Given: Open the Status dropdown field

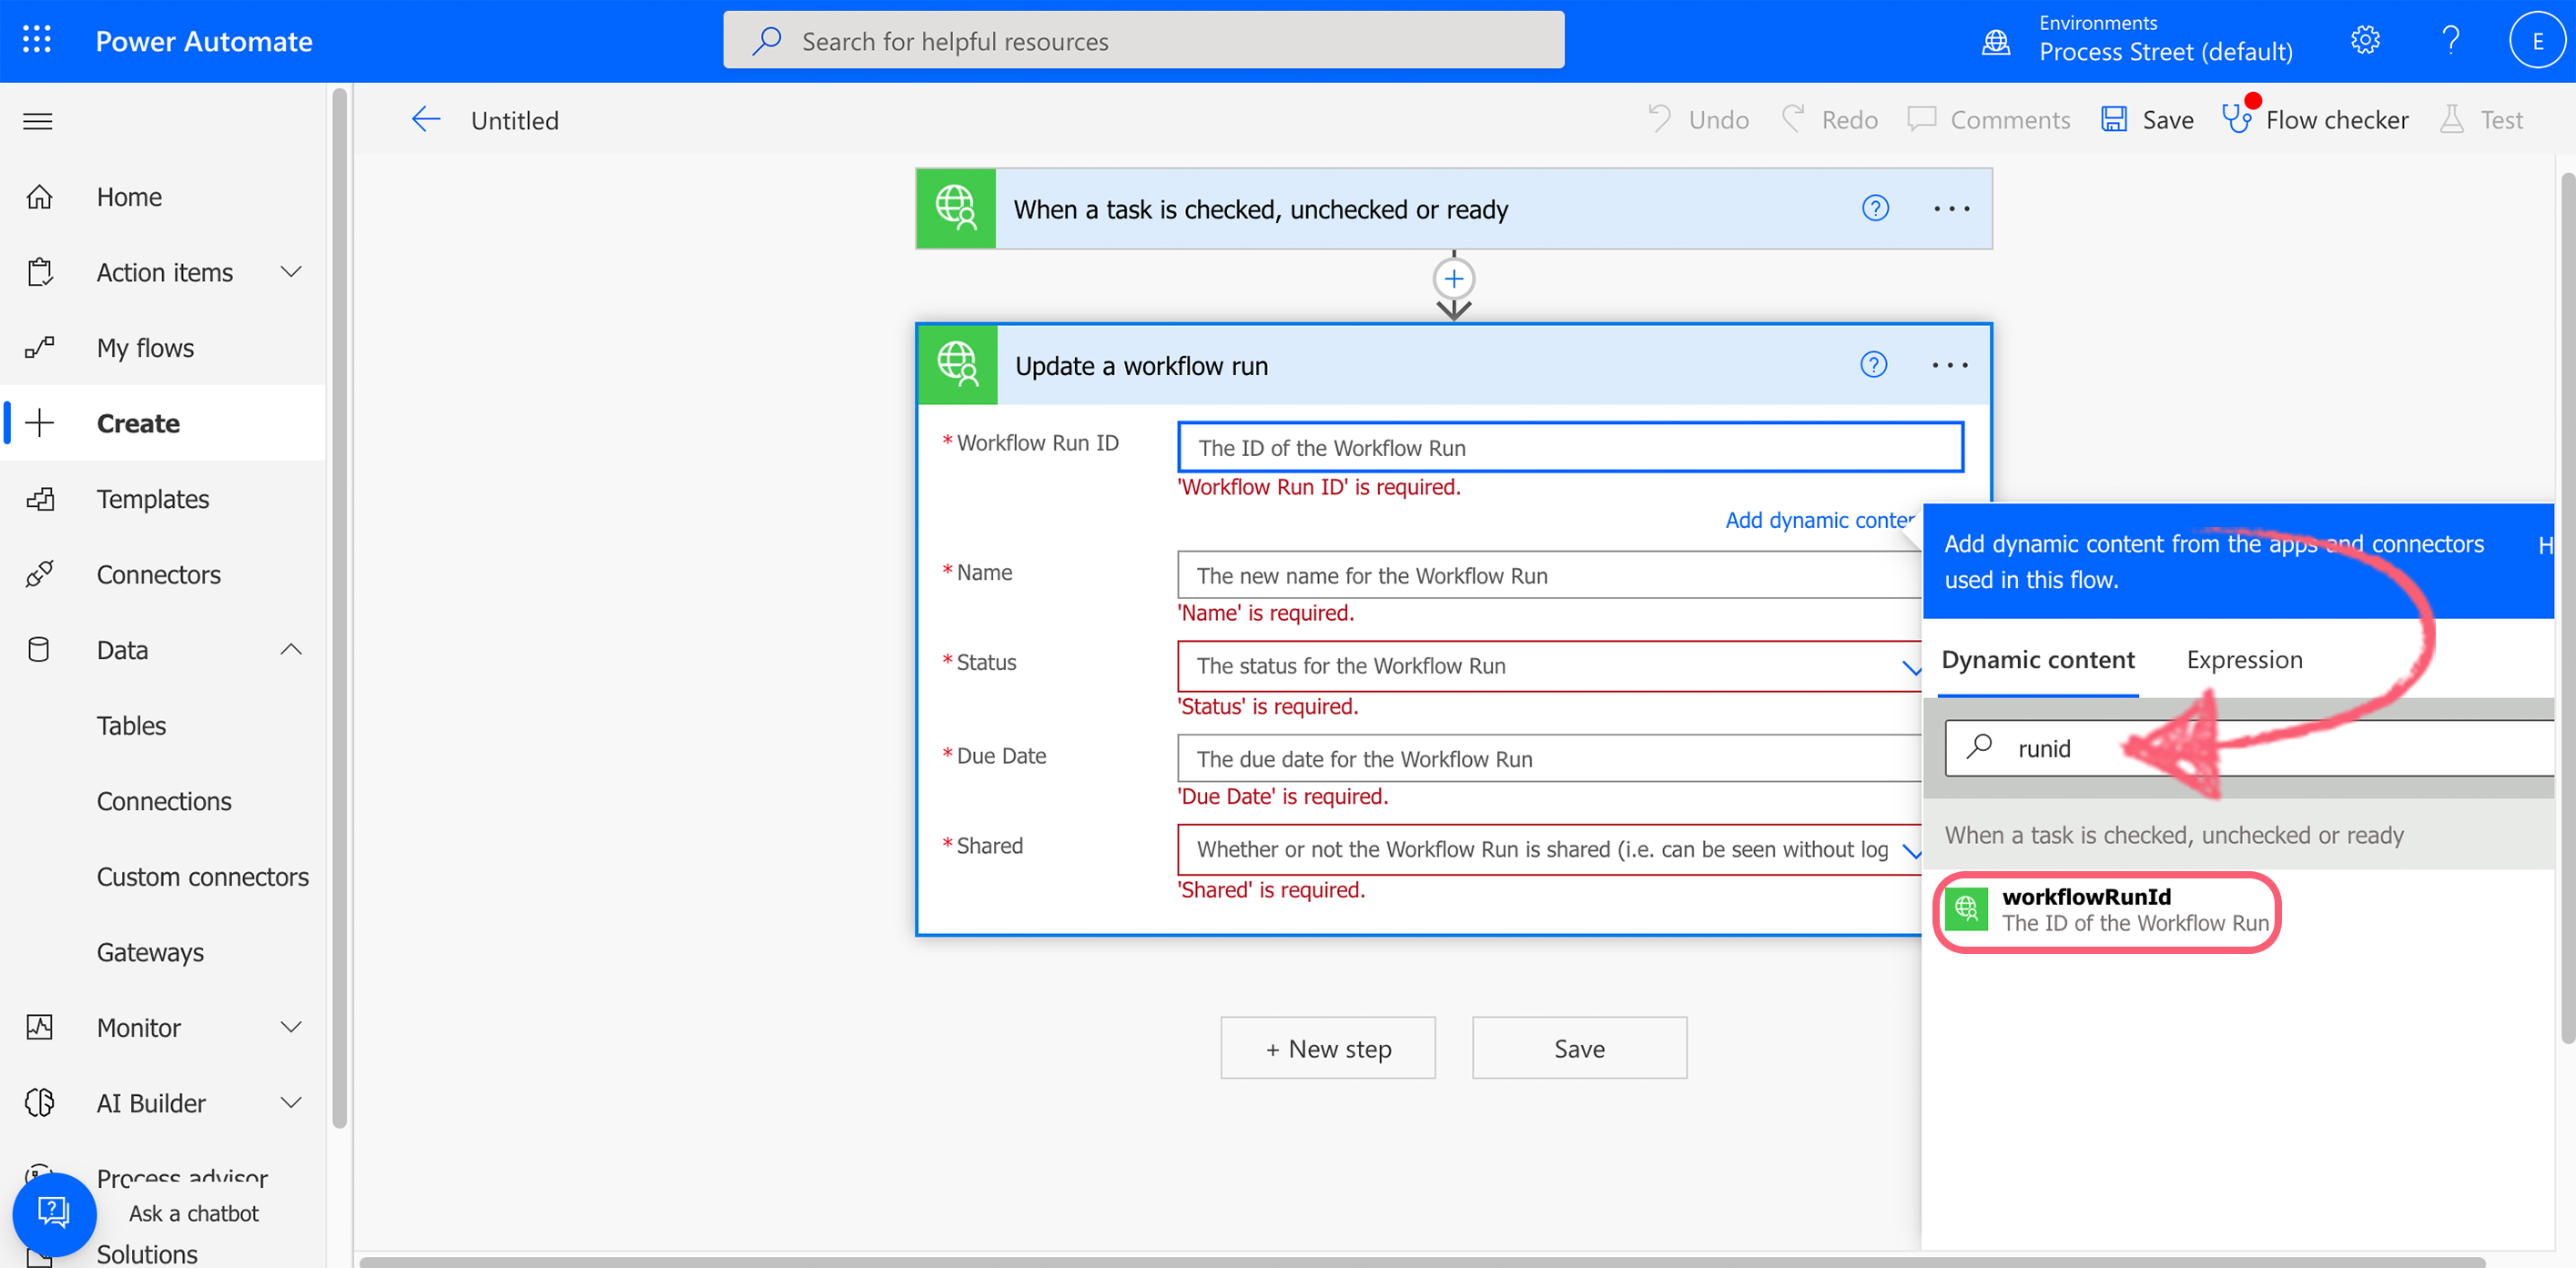Looking at the screenshot, I should 1548,666.
